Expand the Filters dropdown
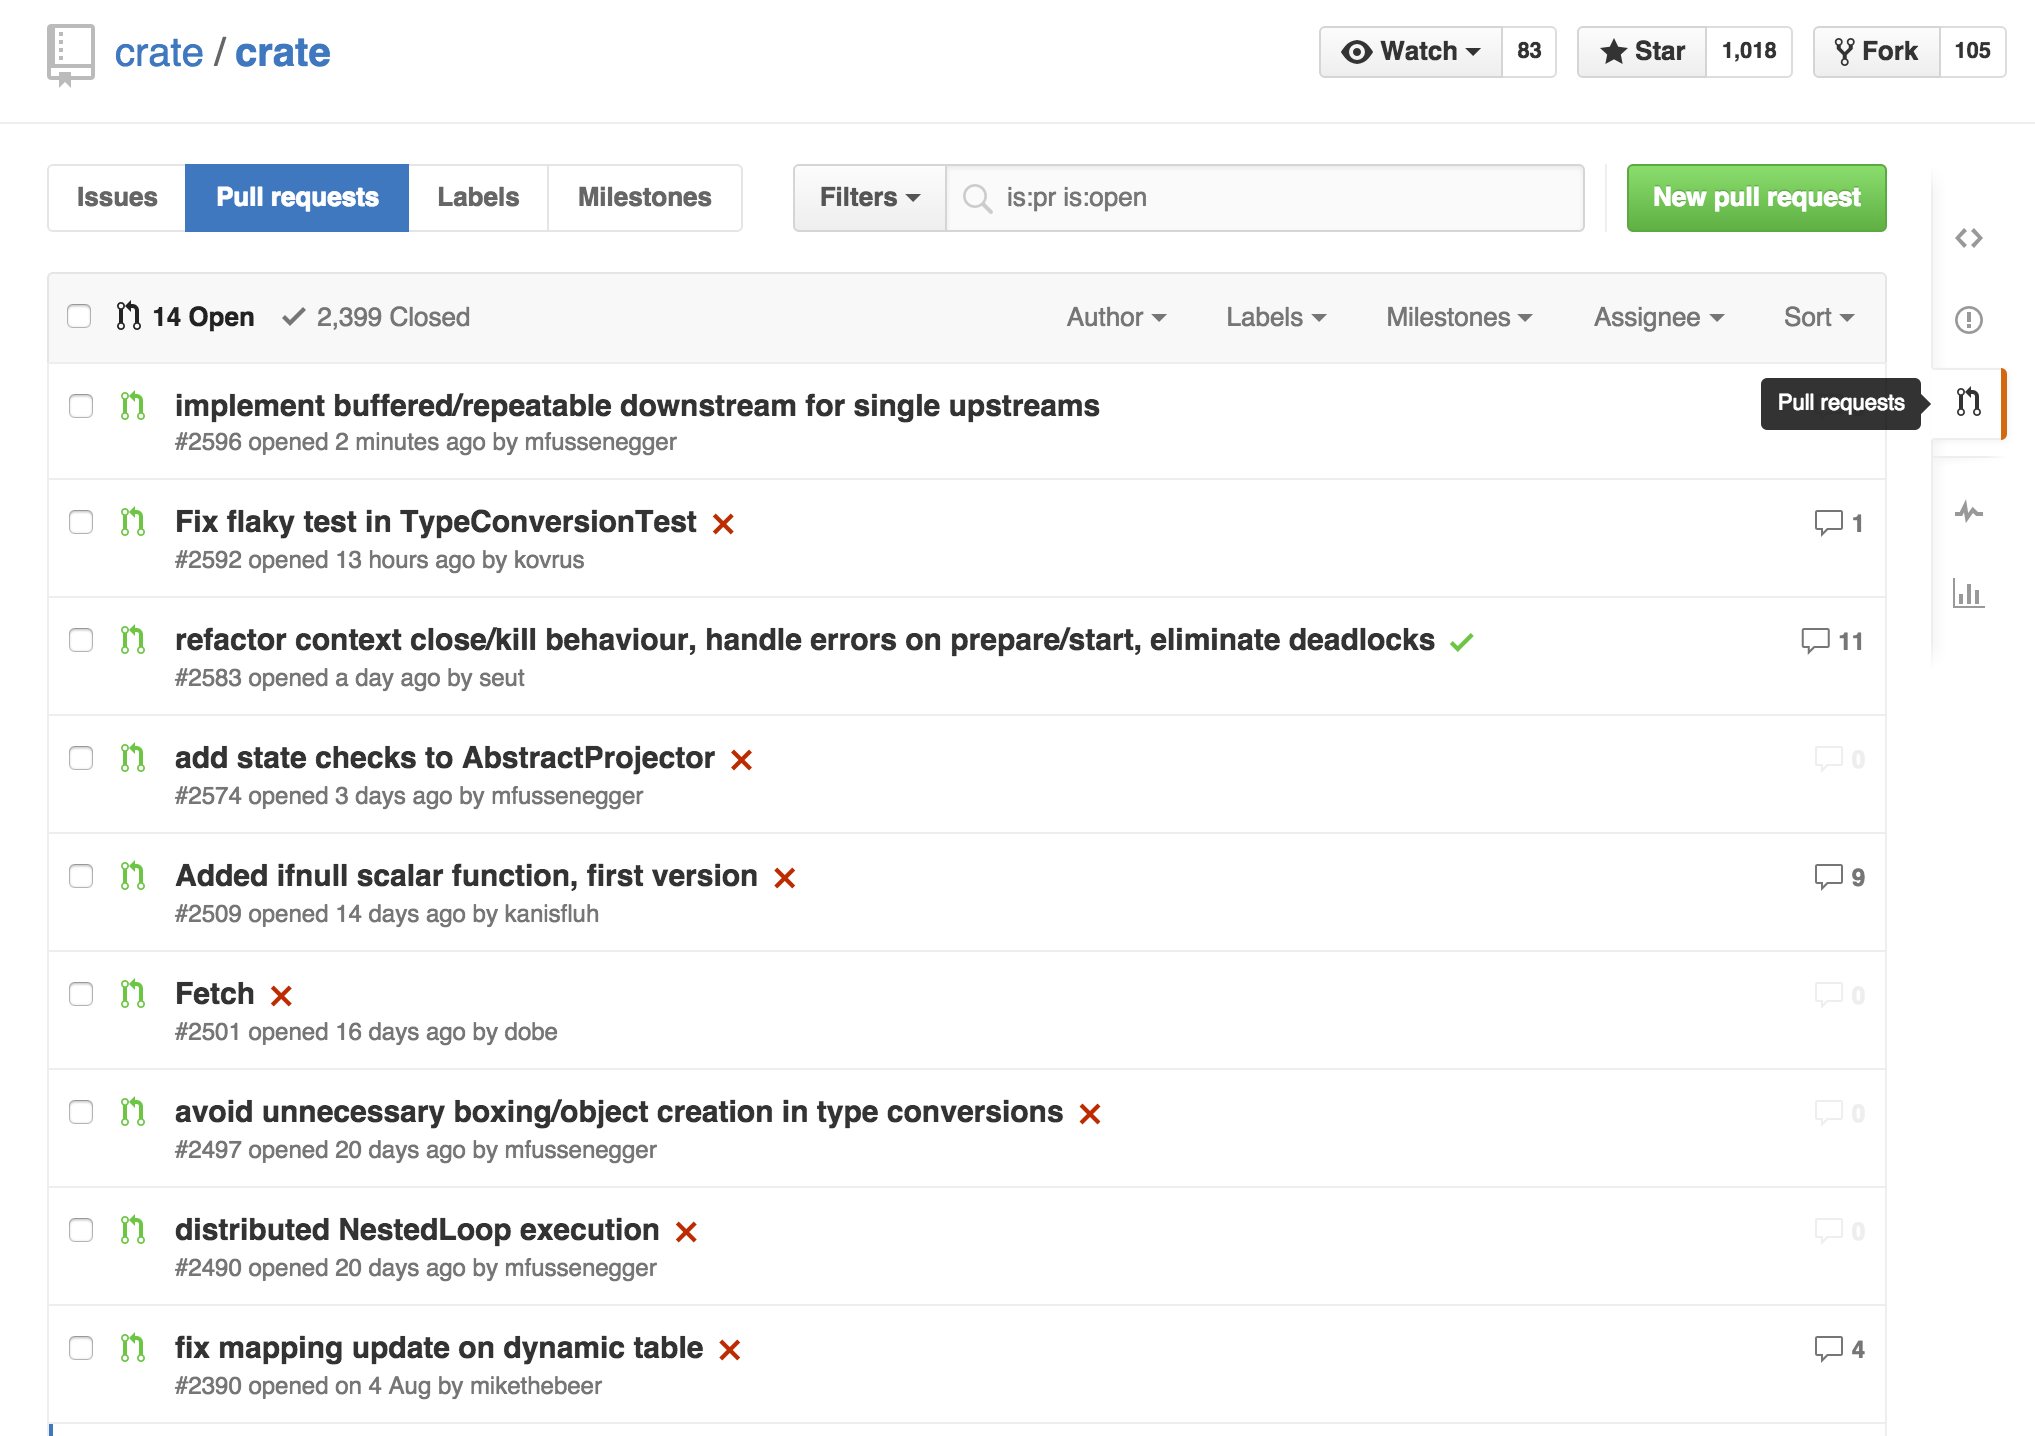The height and width of the screenshot is (1436, 2035). [868, 198]
